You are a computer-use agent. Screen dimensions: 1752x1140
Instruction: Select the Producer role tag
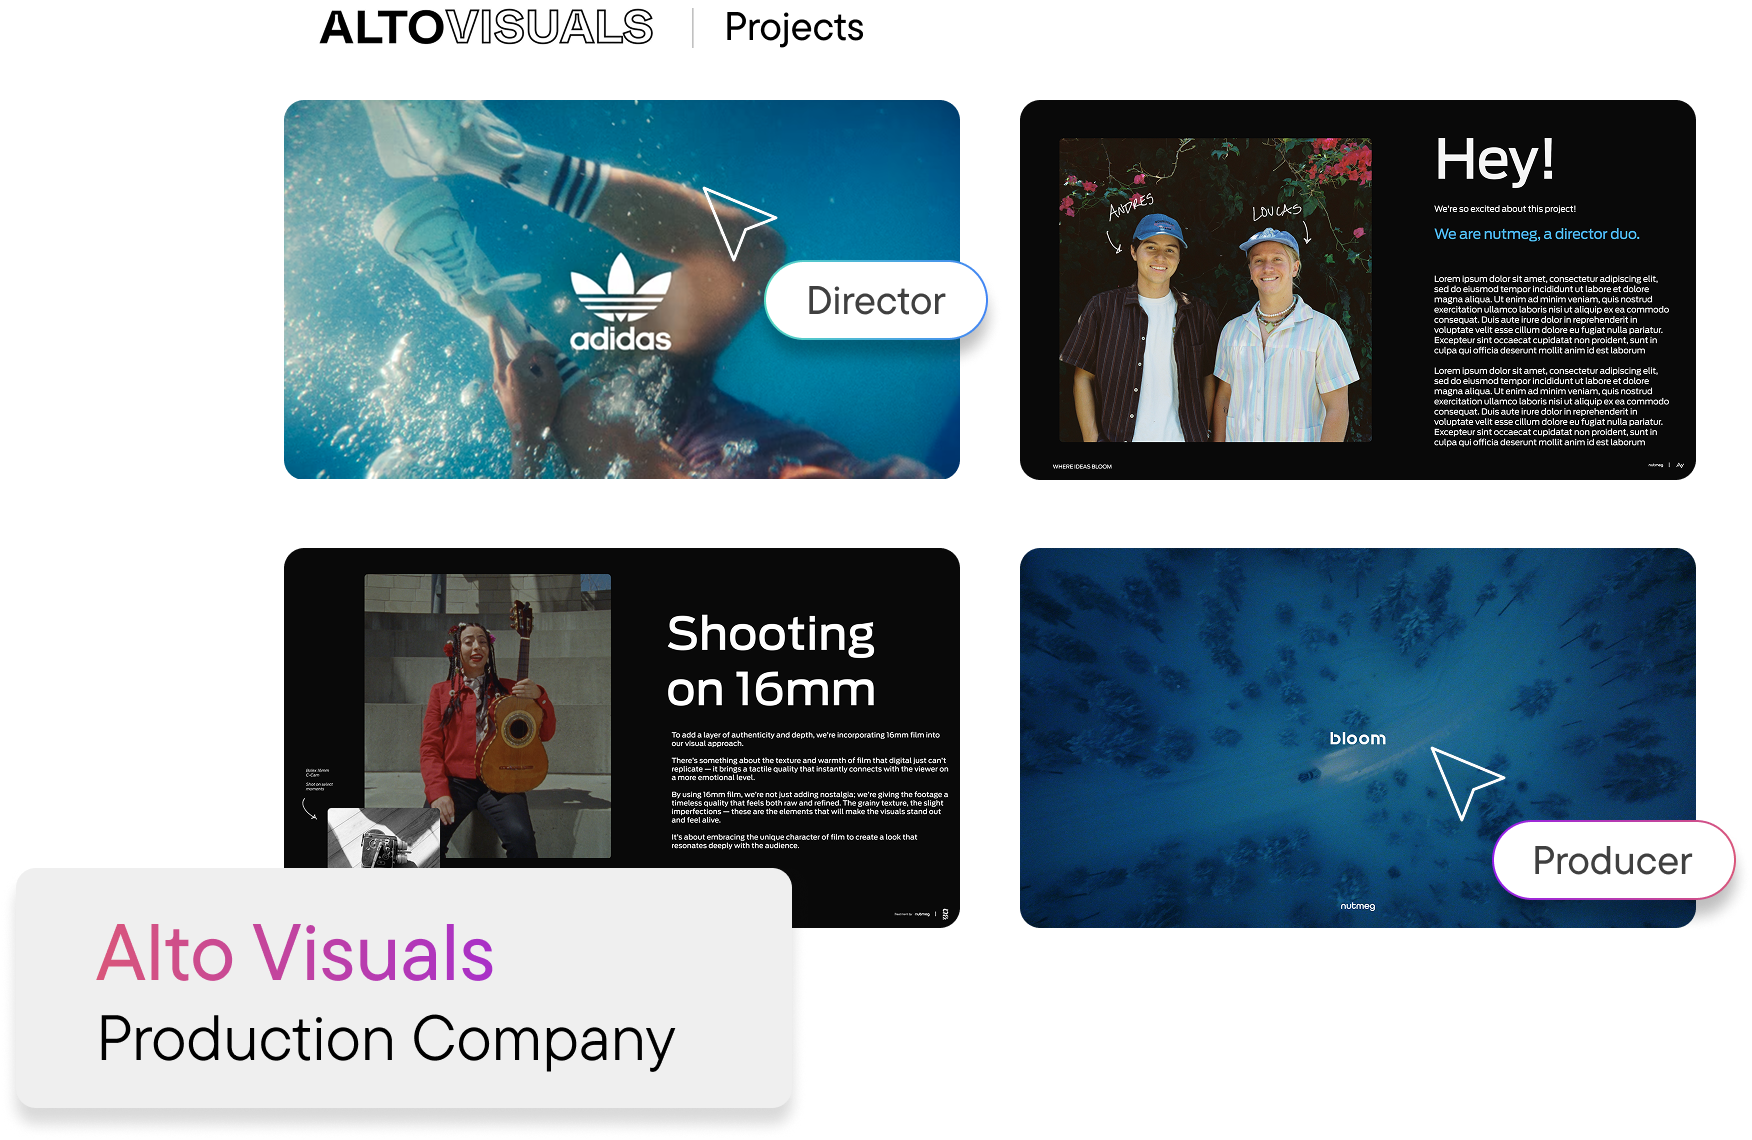(1613, 860)
